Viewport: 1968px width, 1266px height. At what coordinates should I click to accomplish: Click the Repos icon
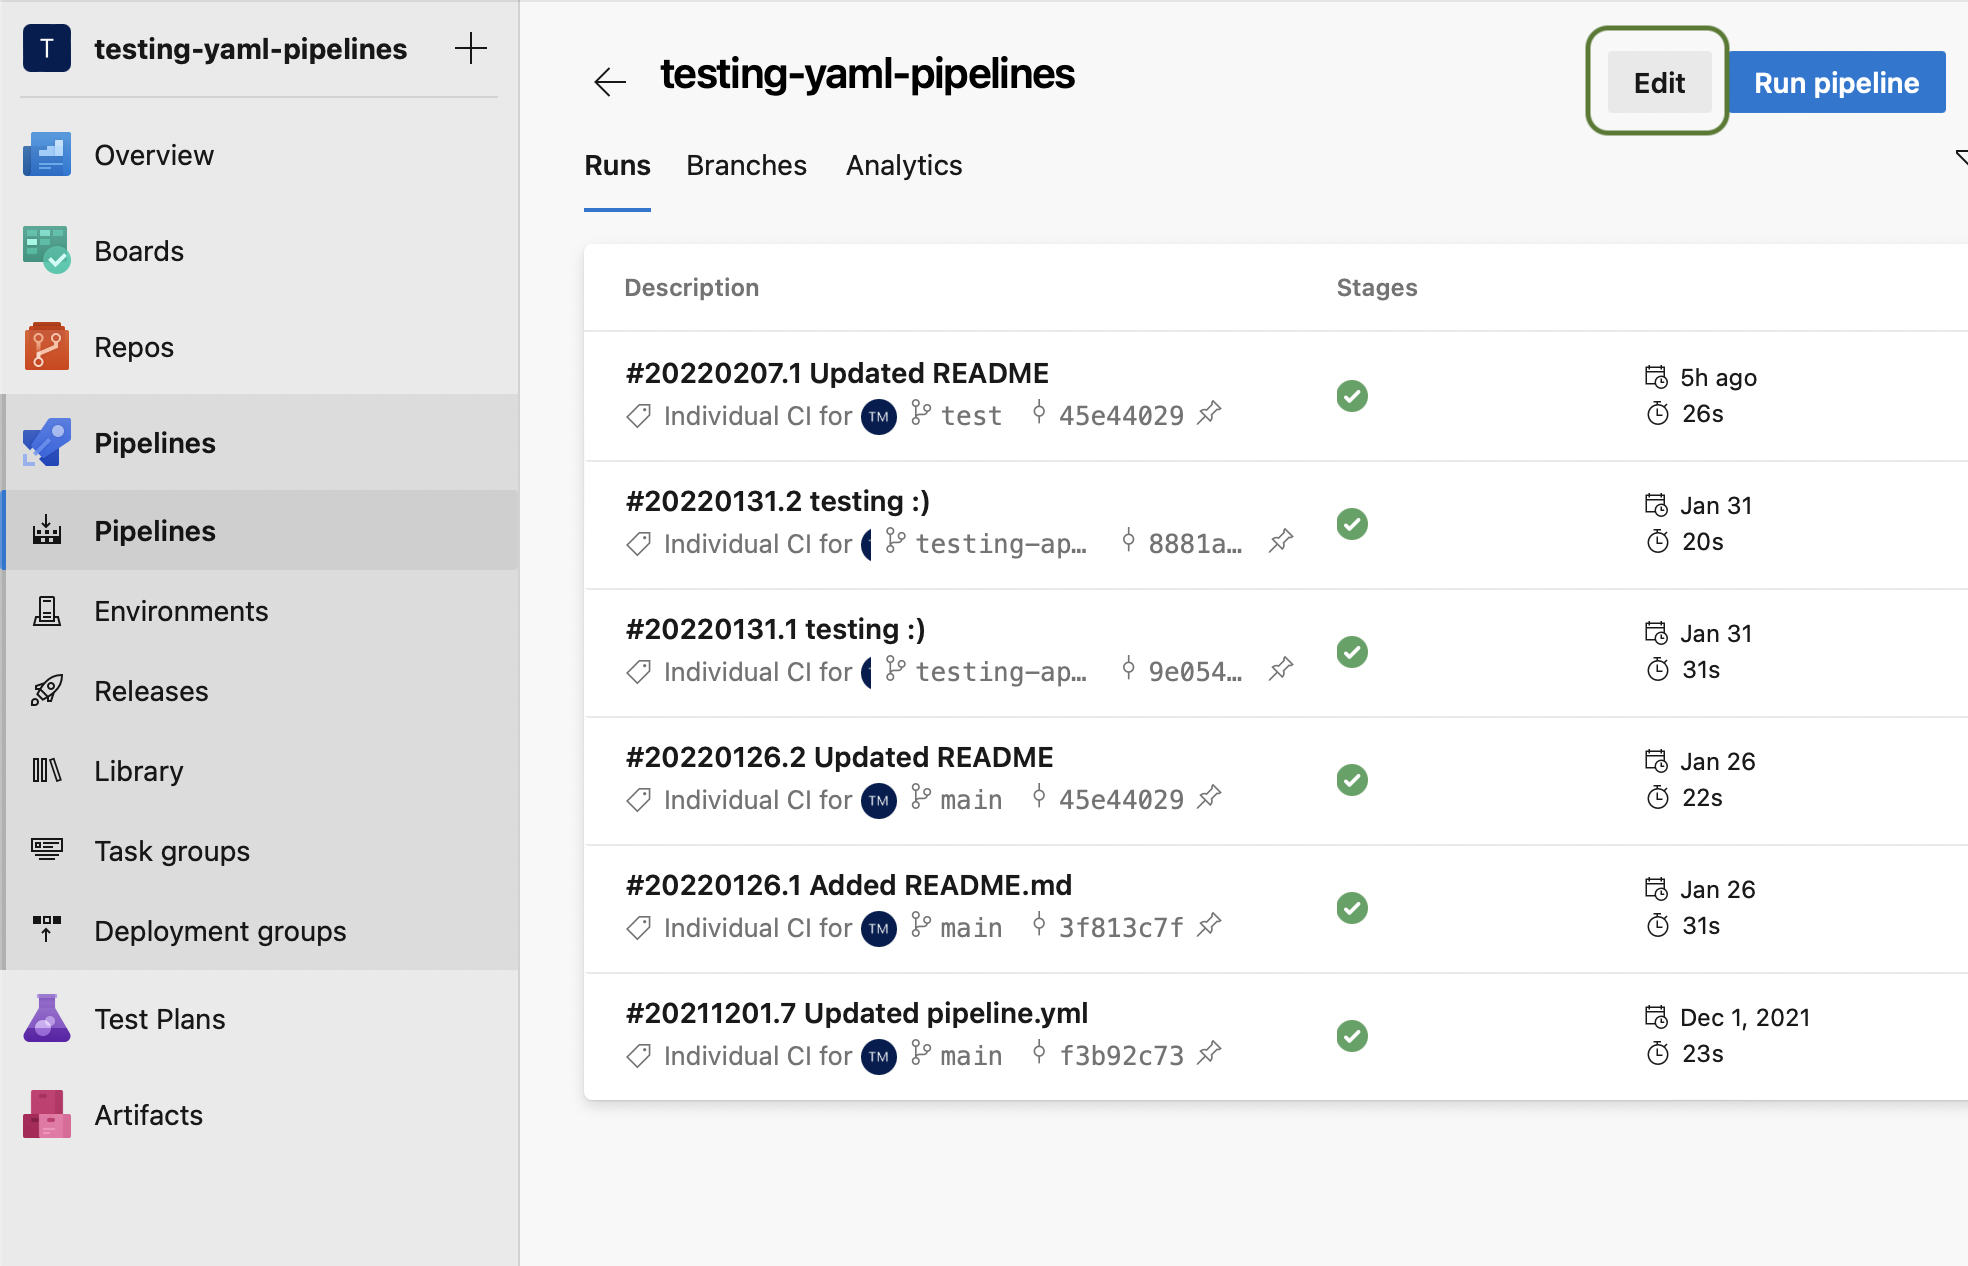[x=46, y=347]
